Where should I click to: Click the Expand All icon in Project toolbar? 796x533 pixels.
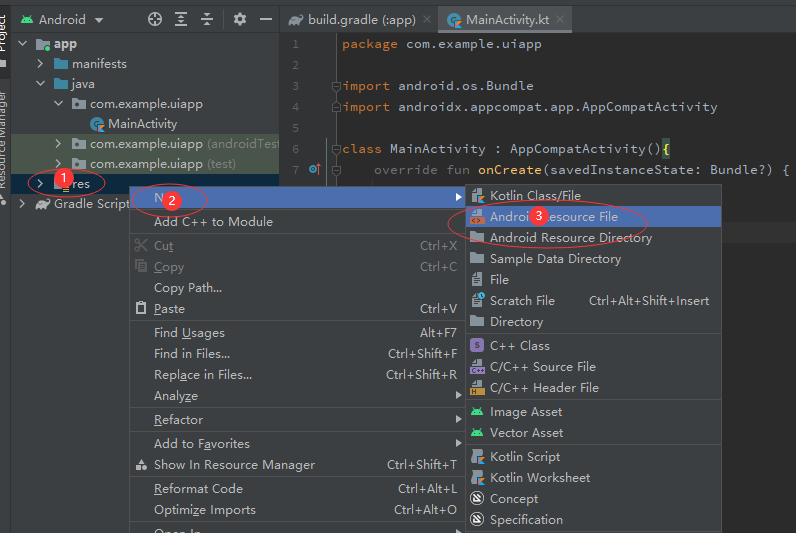[x=181, y=19]
